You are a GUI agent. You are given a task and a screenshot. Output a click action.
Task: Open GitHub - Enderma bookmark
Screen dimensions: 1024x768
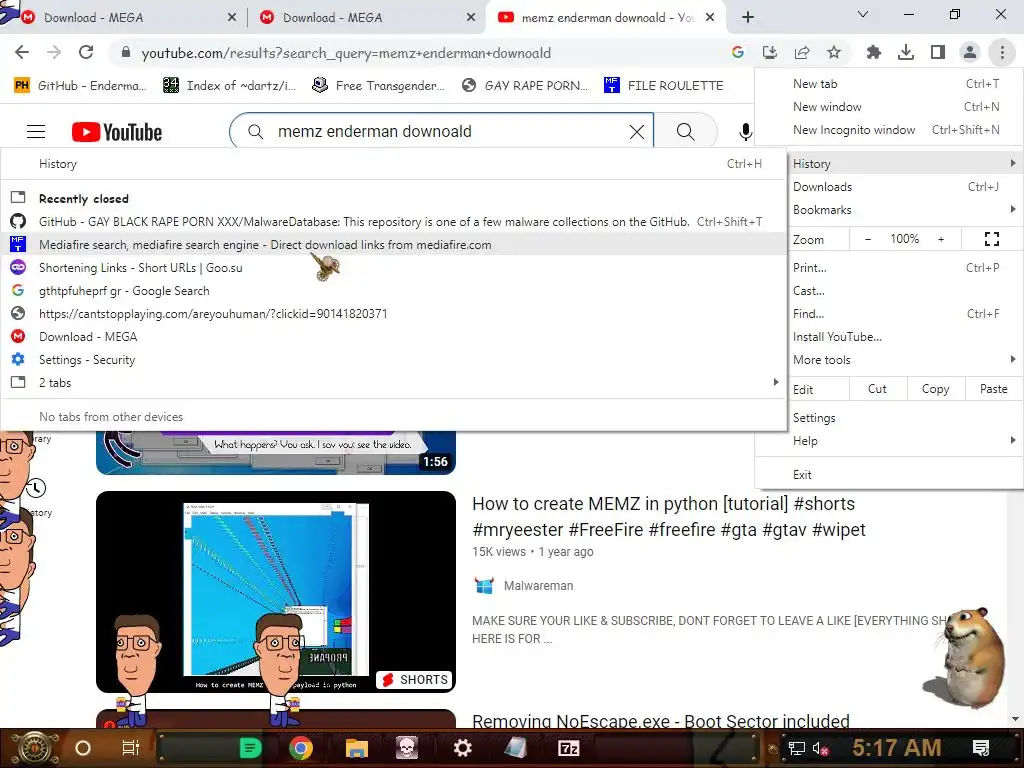80,86
